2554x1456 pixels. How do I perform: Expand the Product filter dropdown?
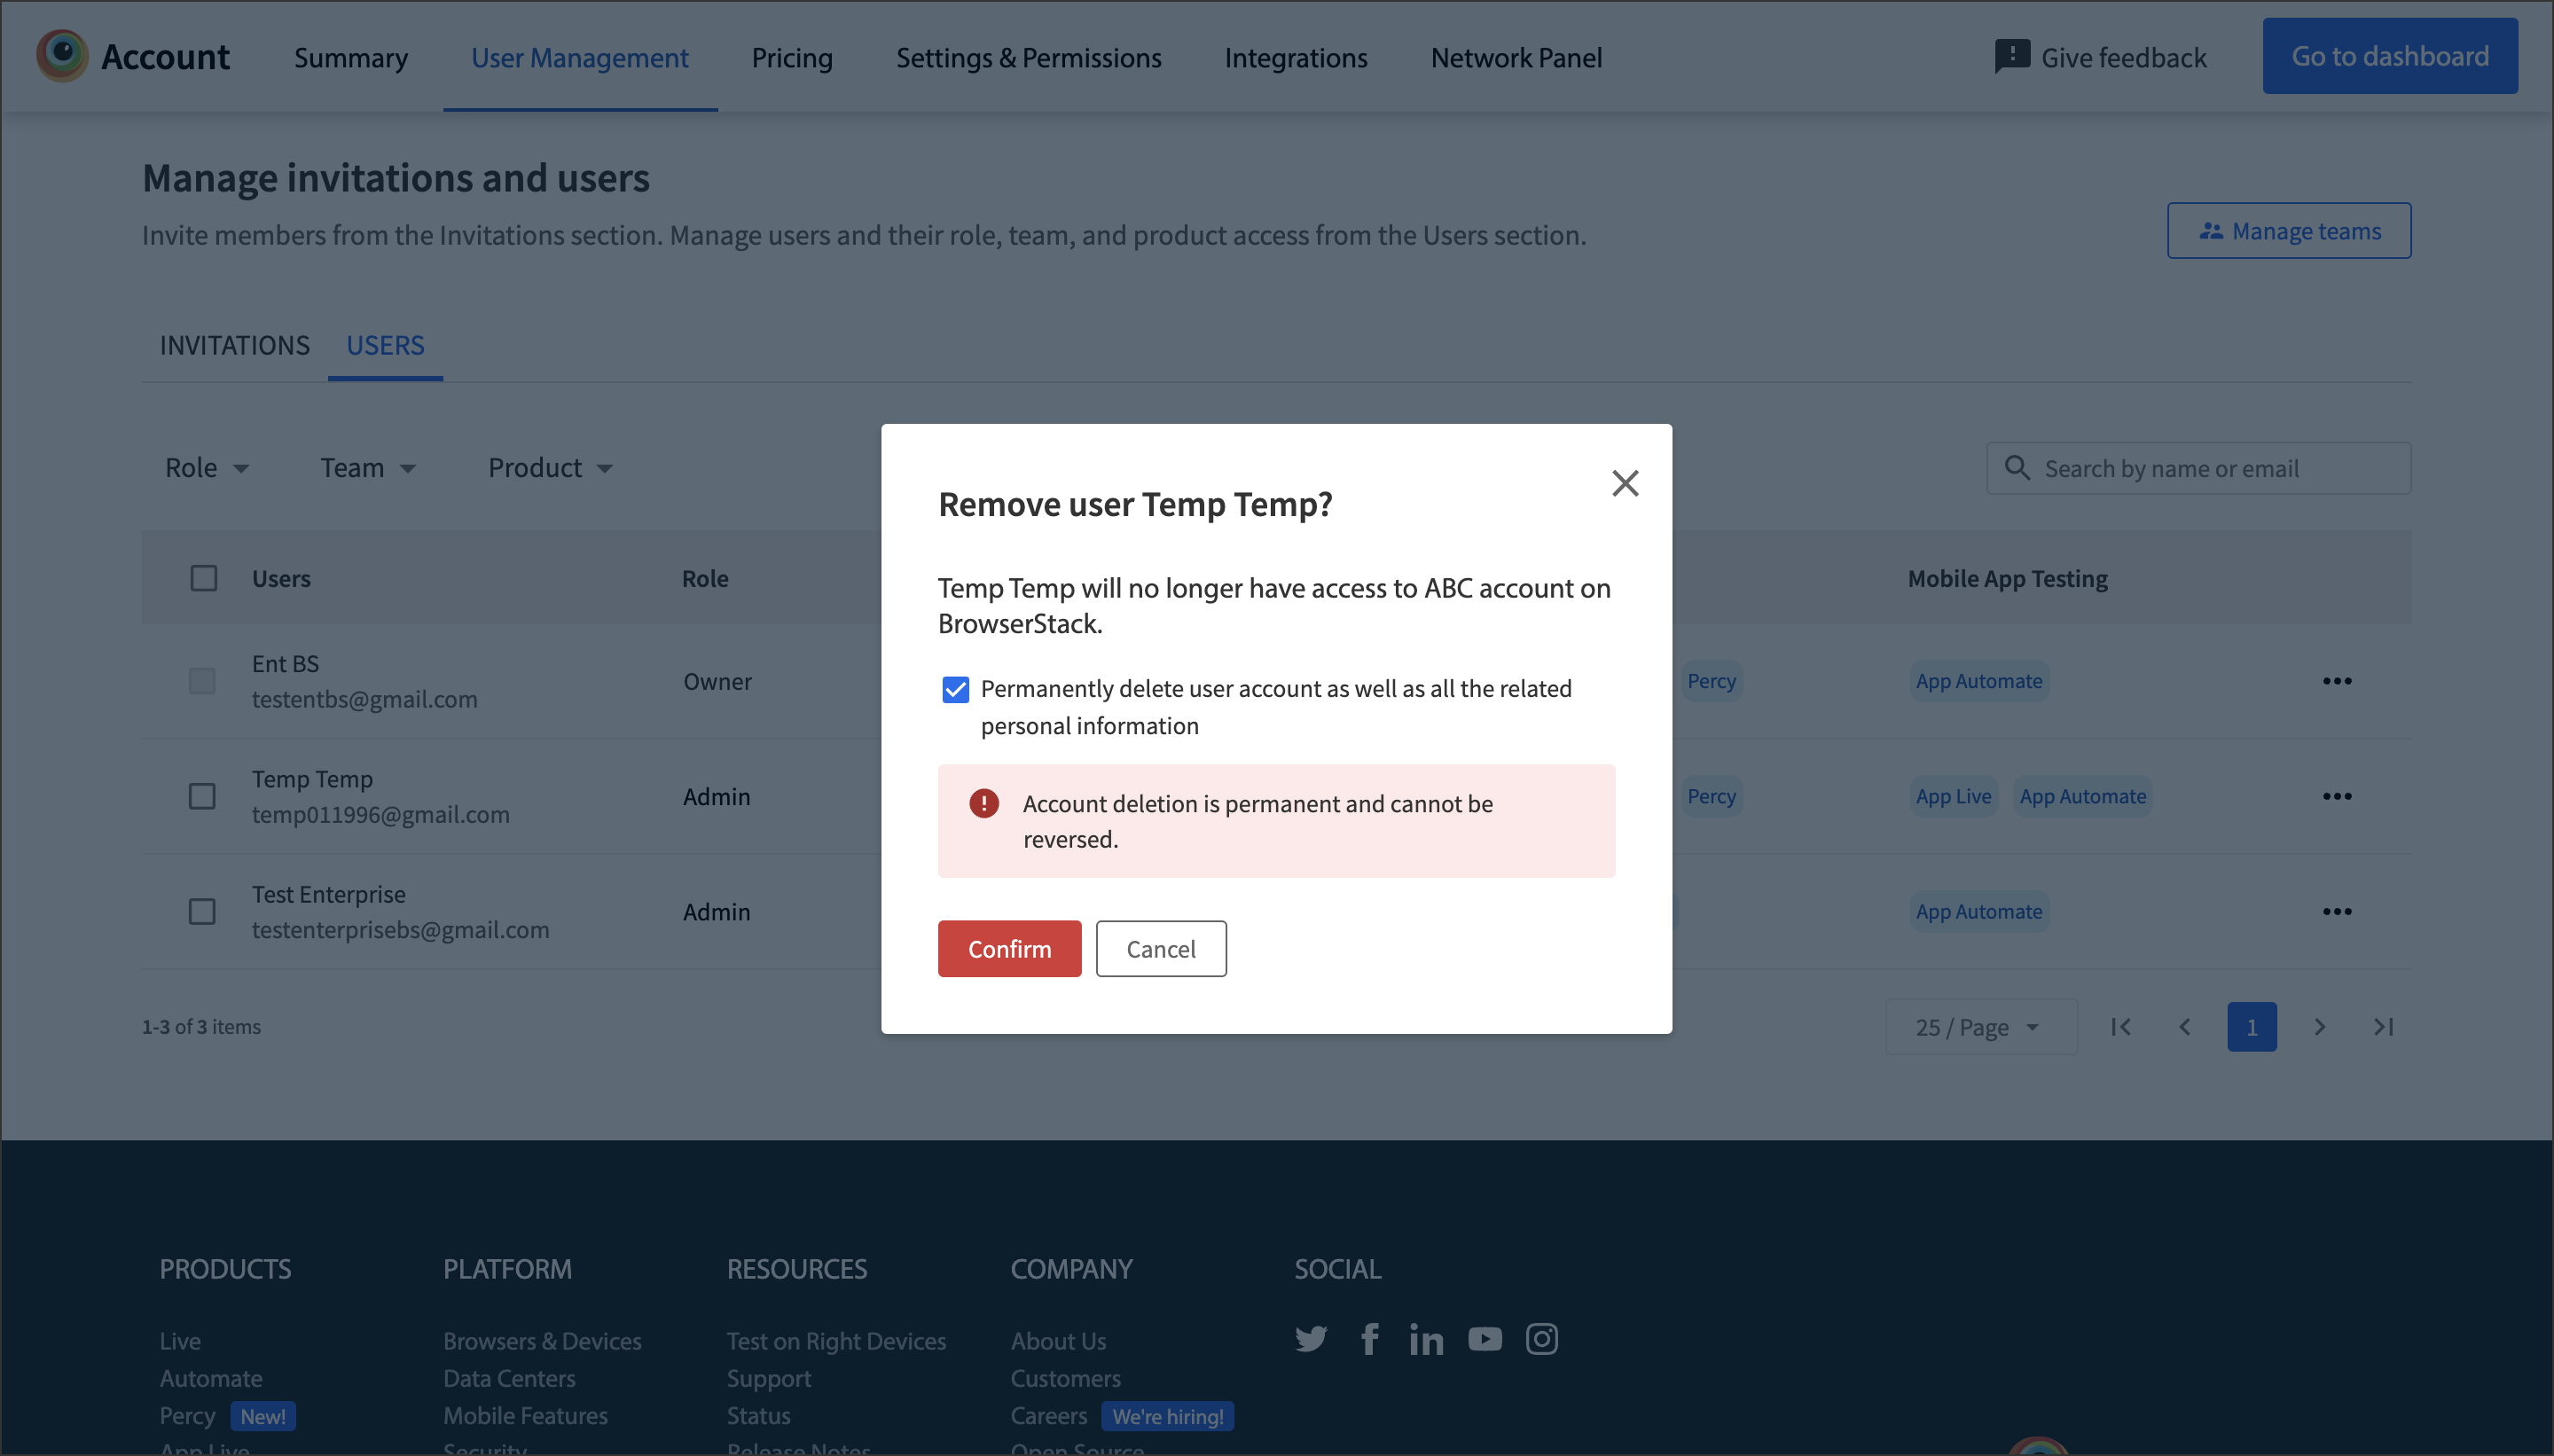550,468
